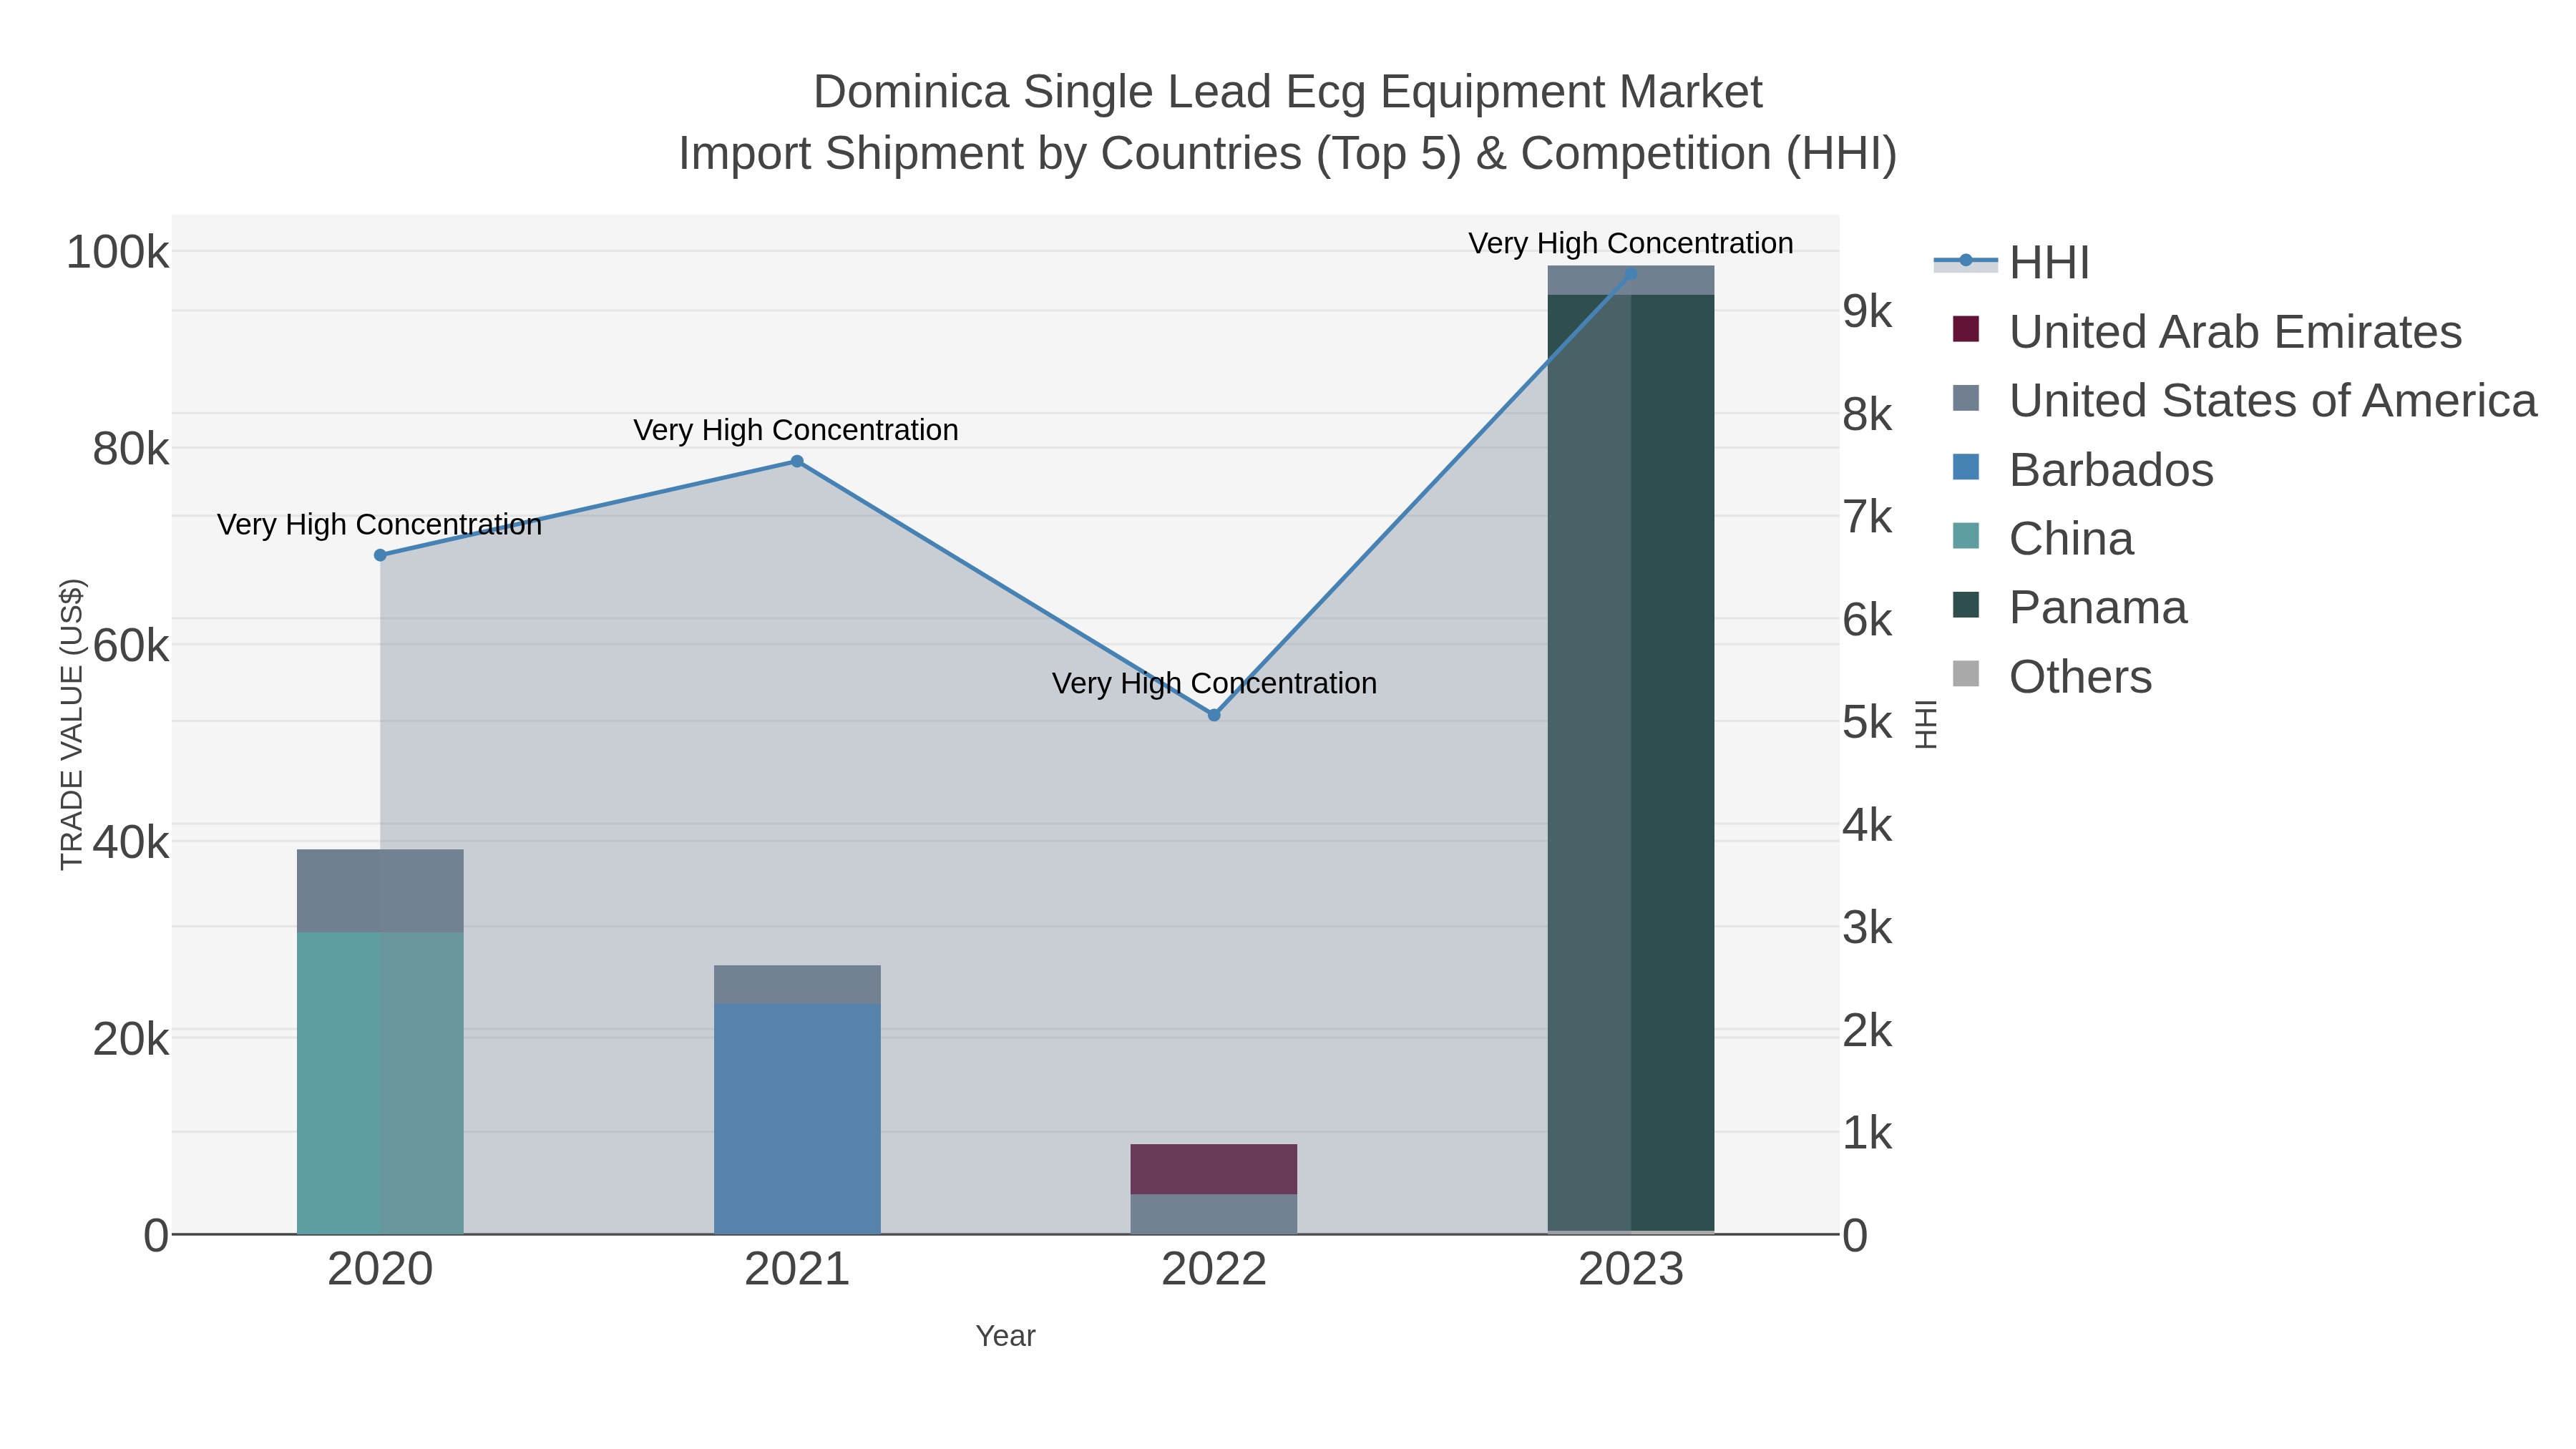Click the 2021 x-axis label
Image resolution: width=2576 pixels, height=1449 pixels.
[x=797, y=1270]
